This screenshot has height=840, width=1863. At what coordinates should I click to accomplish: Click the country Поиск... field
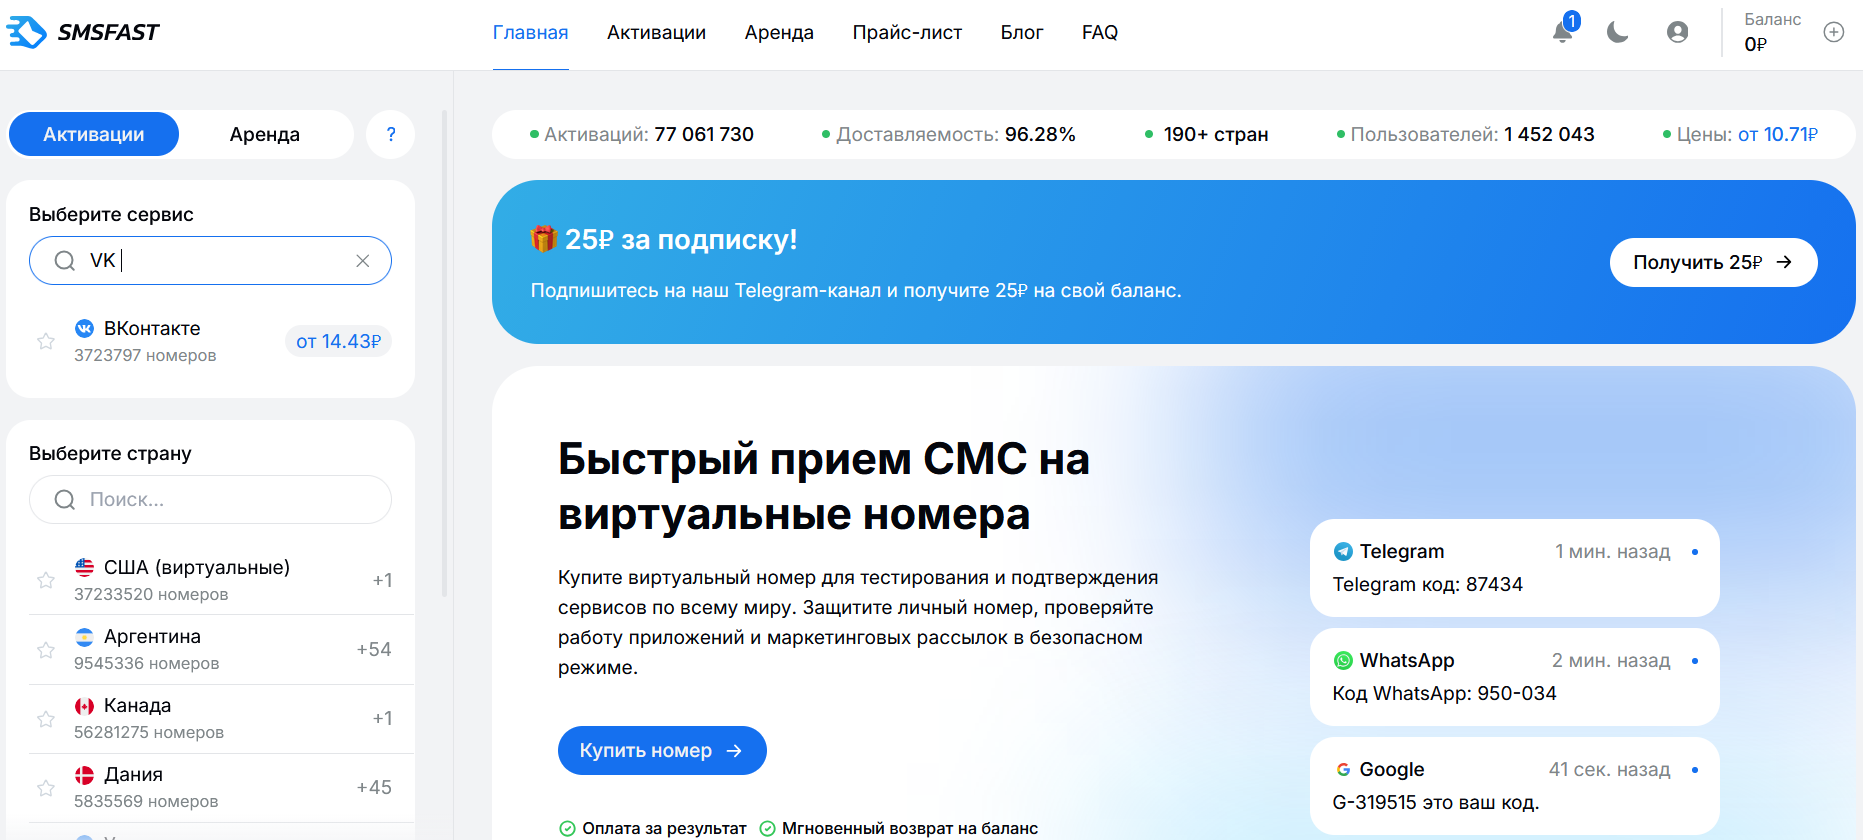(210, 500)
